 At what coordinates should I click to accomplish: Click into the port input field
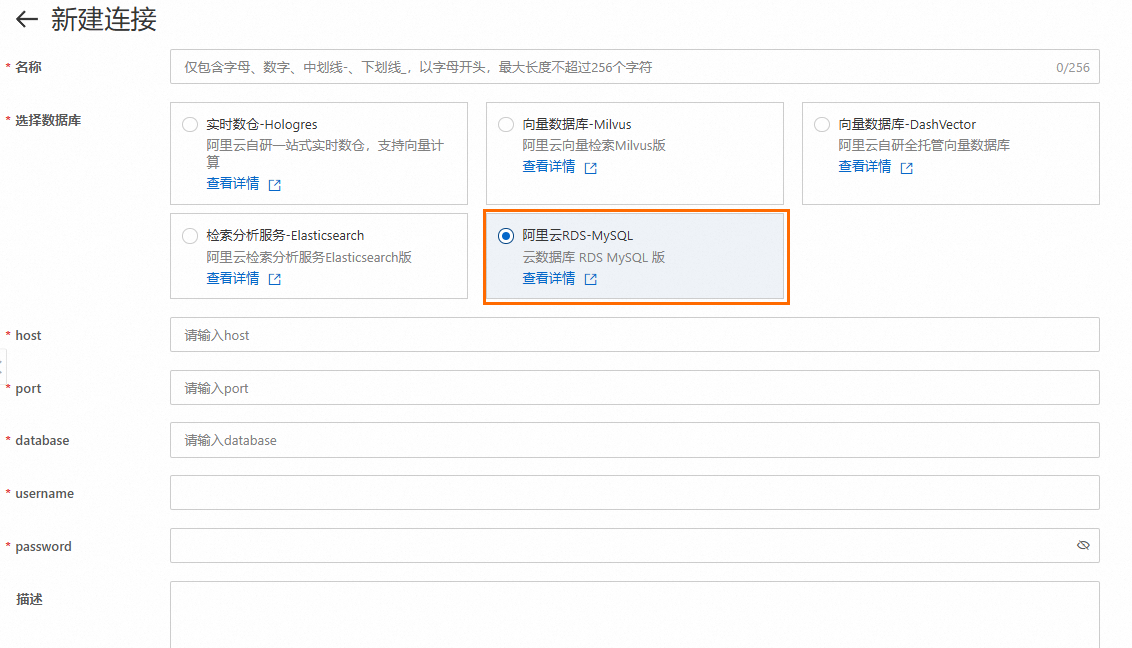pos(635,388)
